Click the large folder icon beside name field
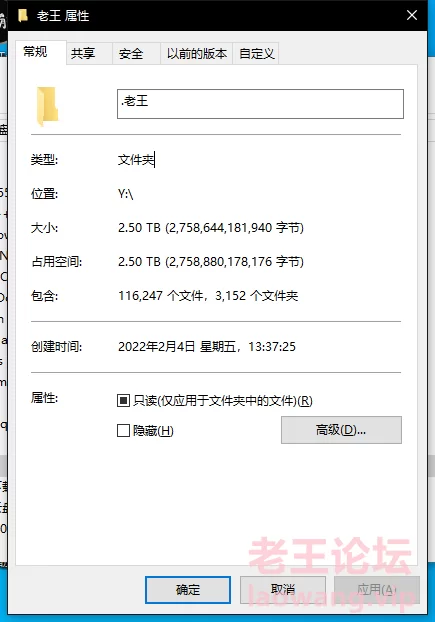The height and width of the screenshot is (622, 435). (48, 106)
